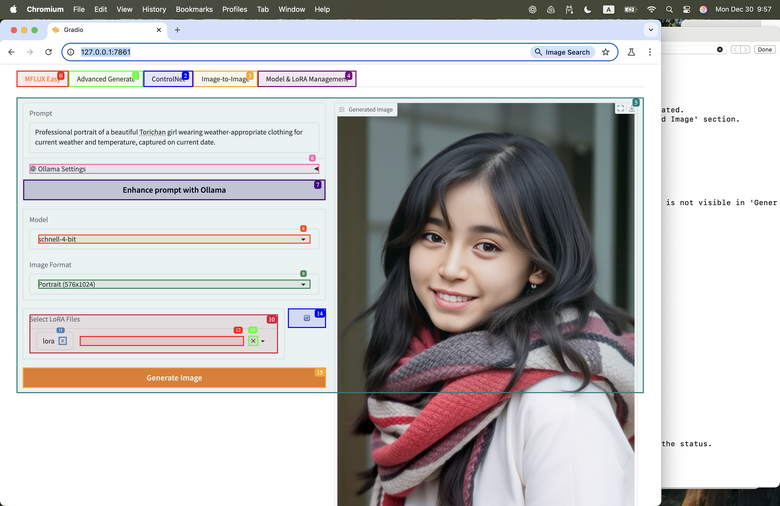Switch to the Image-to-Image tab
The width and height of the screenshot is (780, 506).
[225, 79]
